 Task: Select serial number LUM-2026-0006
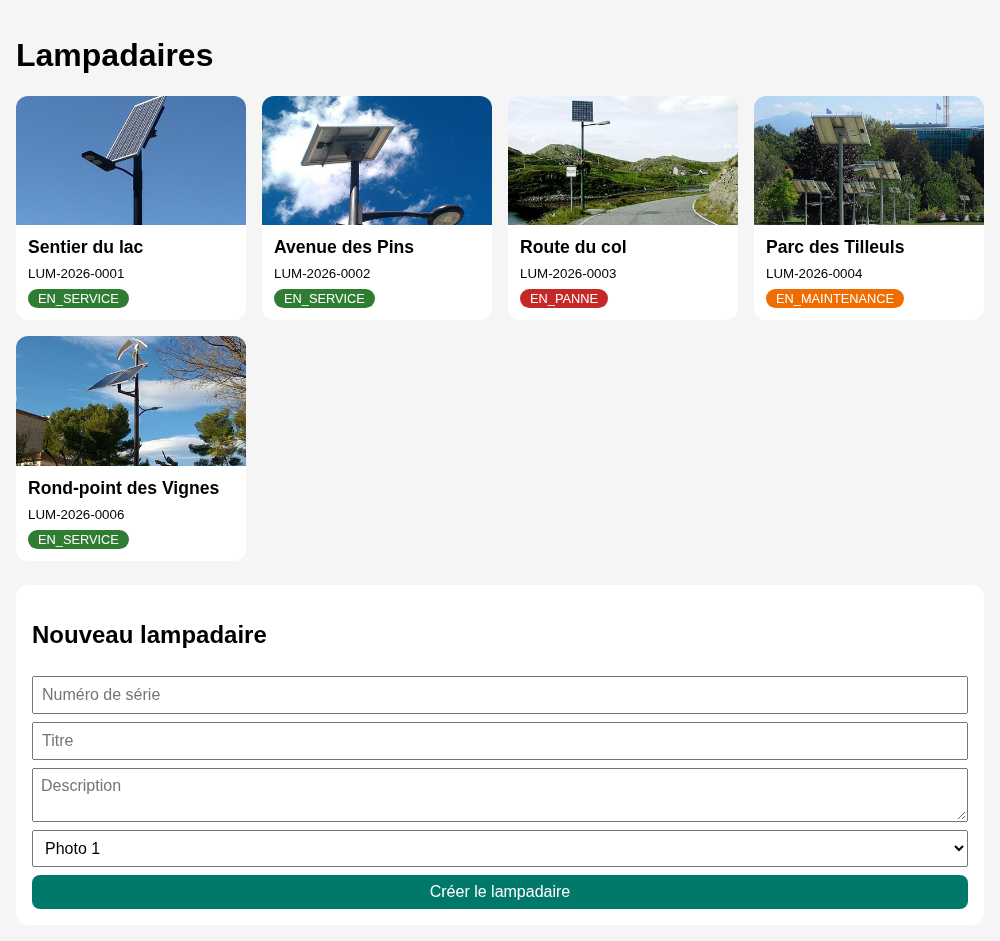point(76,515)
